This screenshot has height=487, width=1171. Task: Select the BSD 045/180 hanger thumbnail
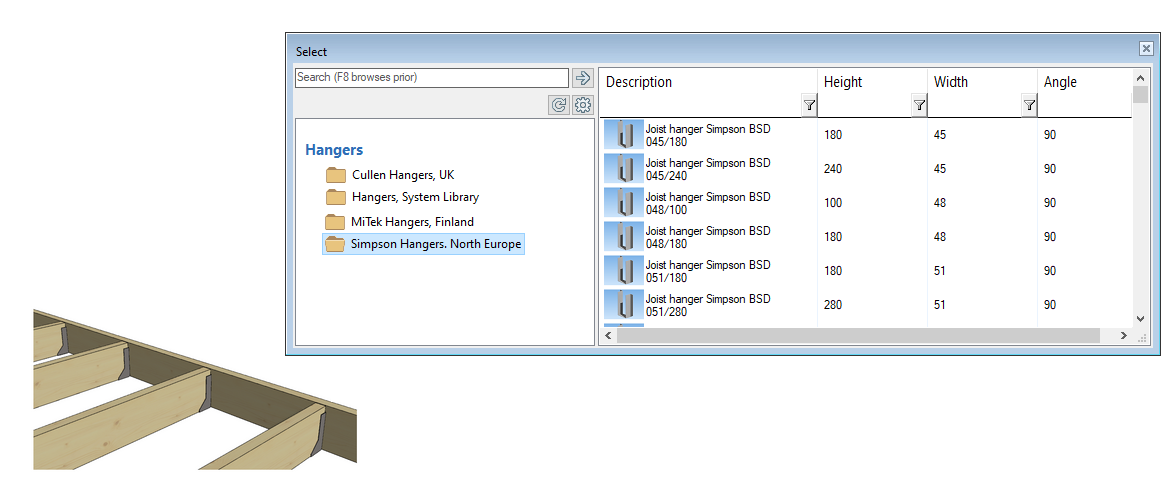pos(624,135)
